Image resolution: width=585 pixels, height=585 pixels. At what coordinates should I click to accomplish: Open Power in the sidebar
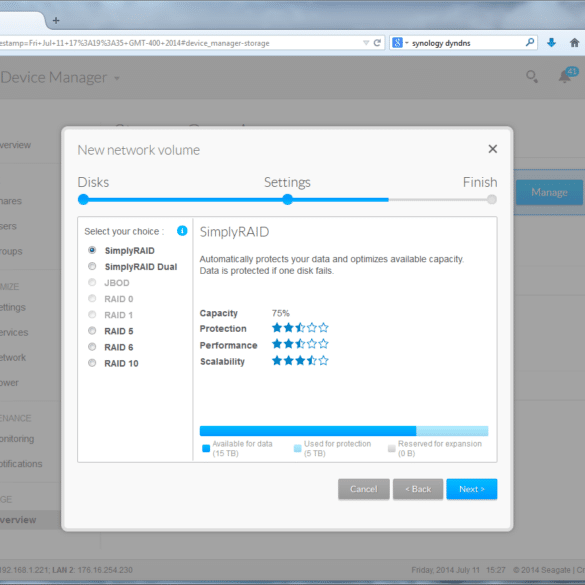(x=9, y=383)
